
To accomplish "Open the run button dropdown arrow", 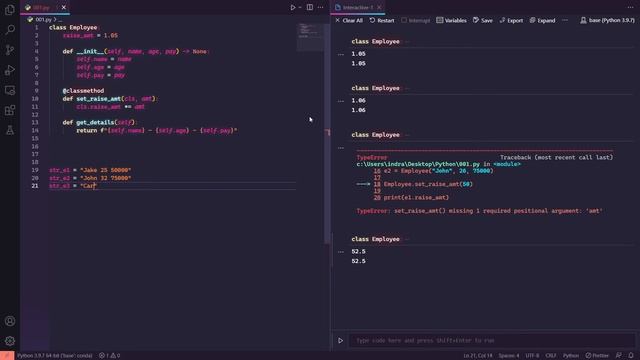I will click(300, 7).
